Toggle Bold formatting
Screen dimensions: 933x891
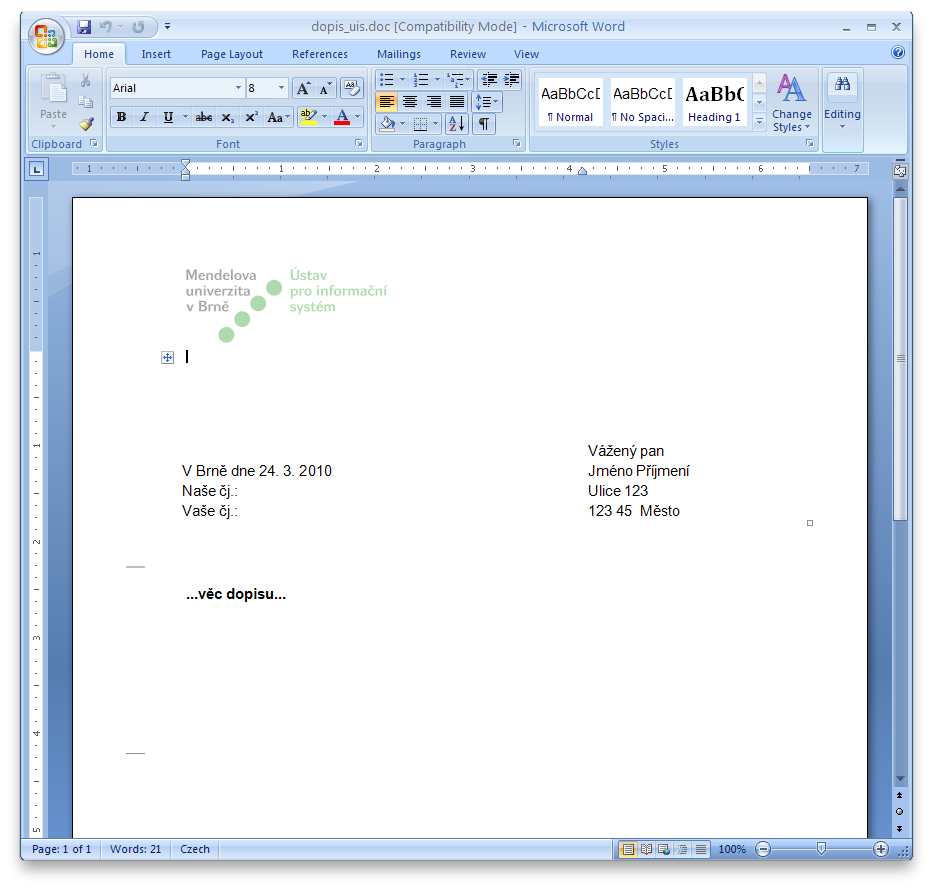tap(121, 117)
